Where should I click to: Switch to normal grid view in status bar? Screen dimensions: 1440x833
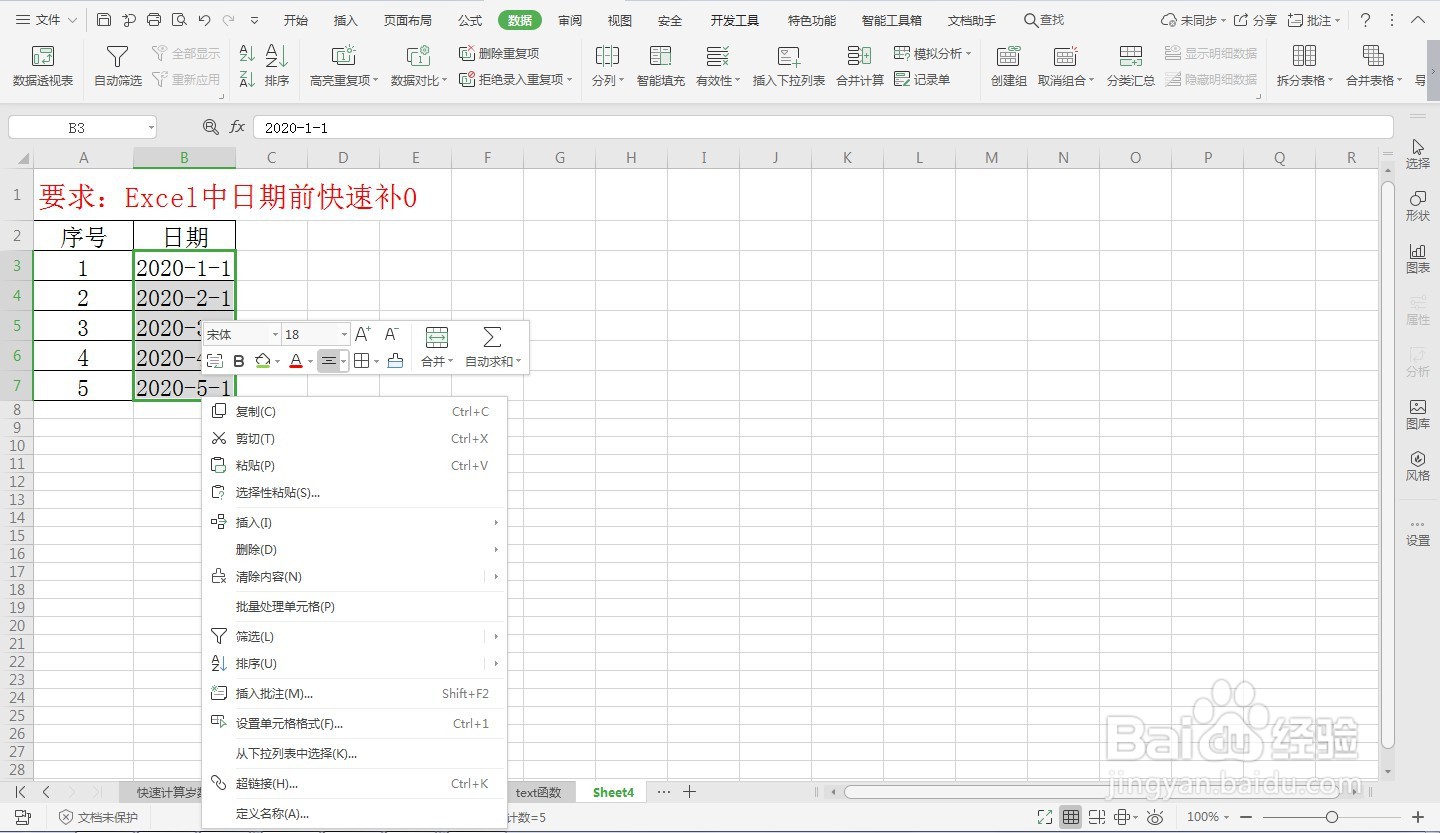click(x=1071, y=817)
